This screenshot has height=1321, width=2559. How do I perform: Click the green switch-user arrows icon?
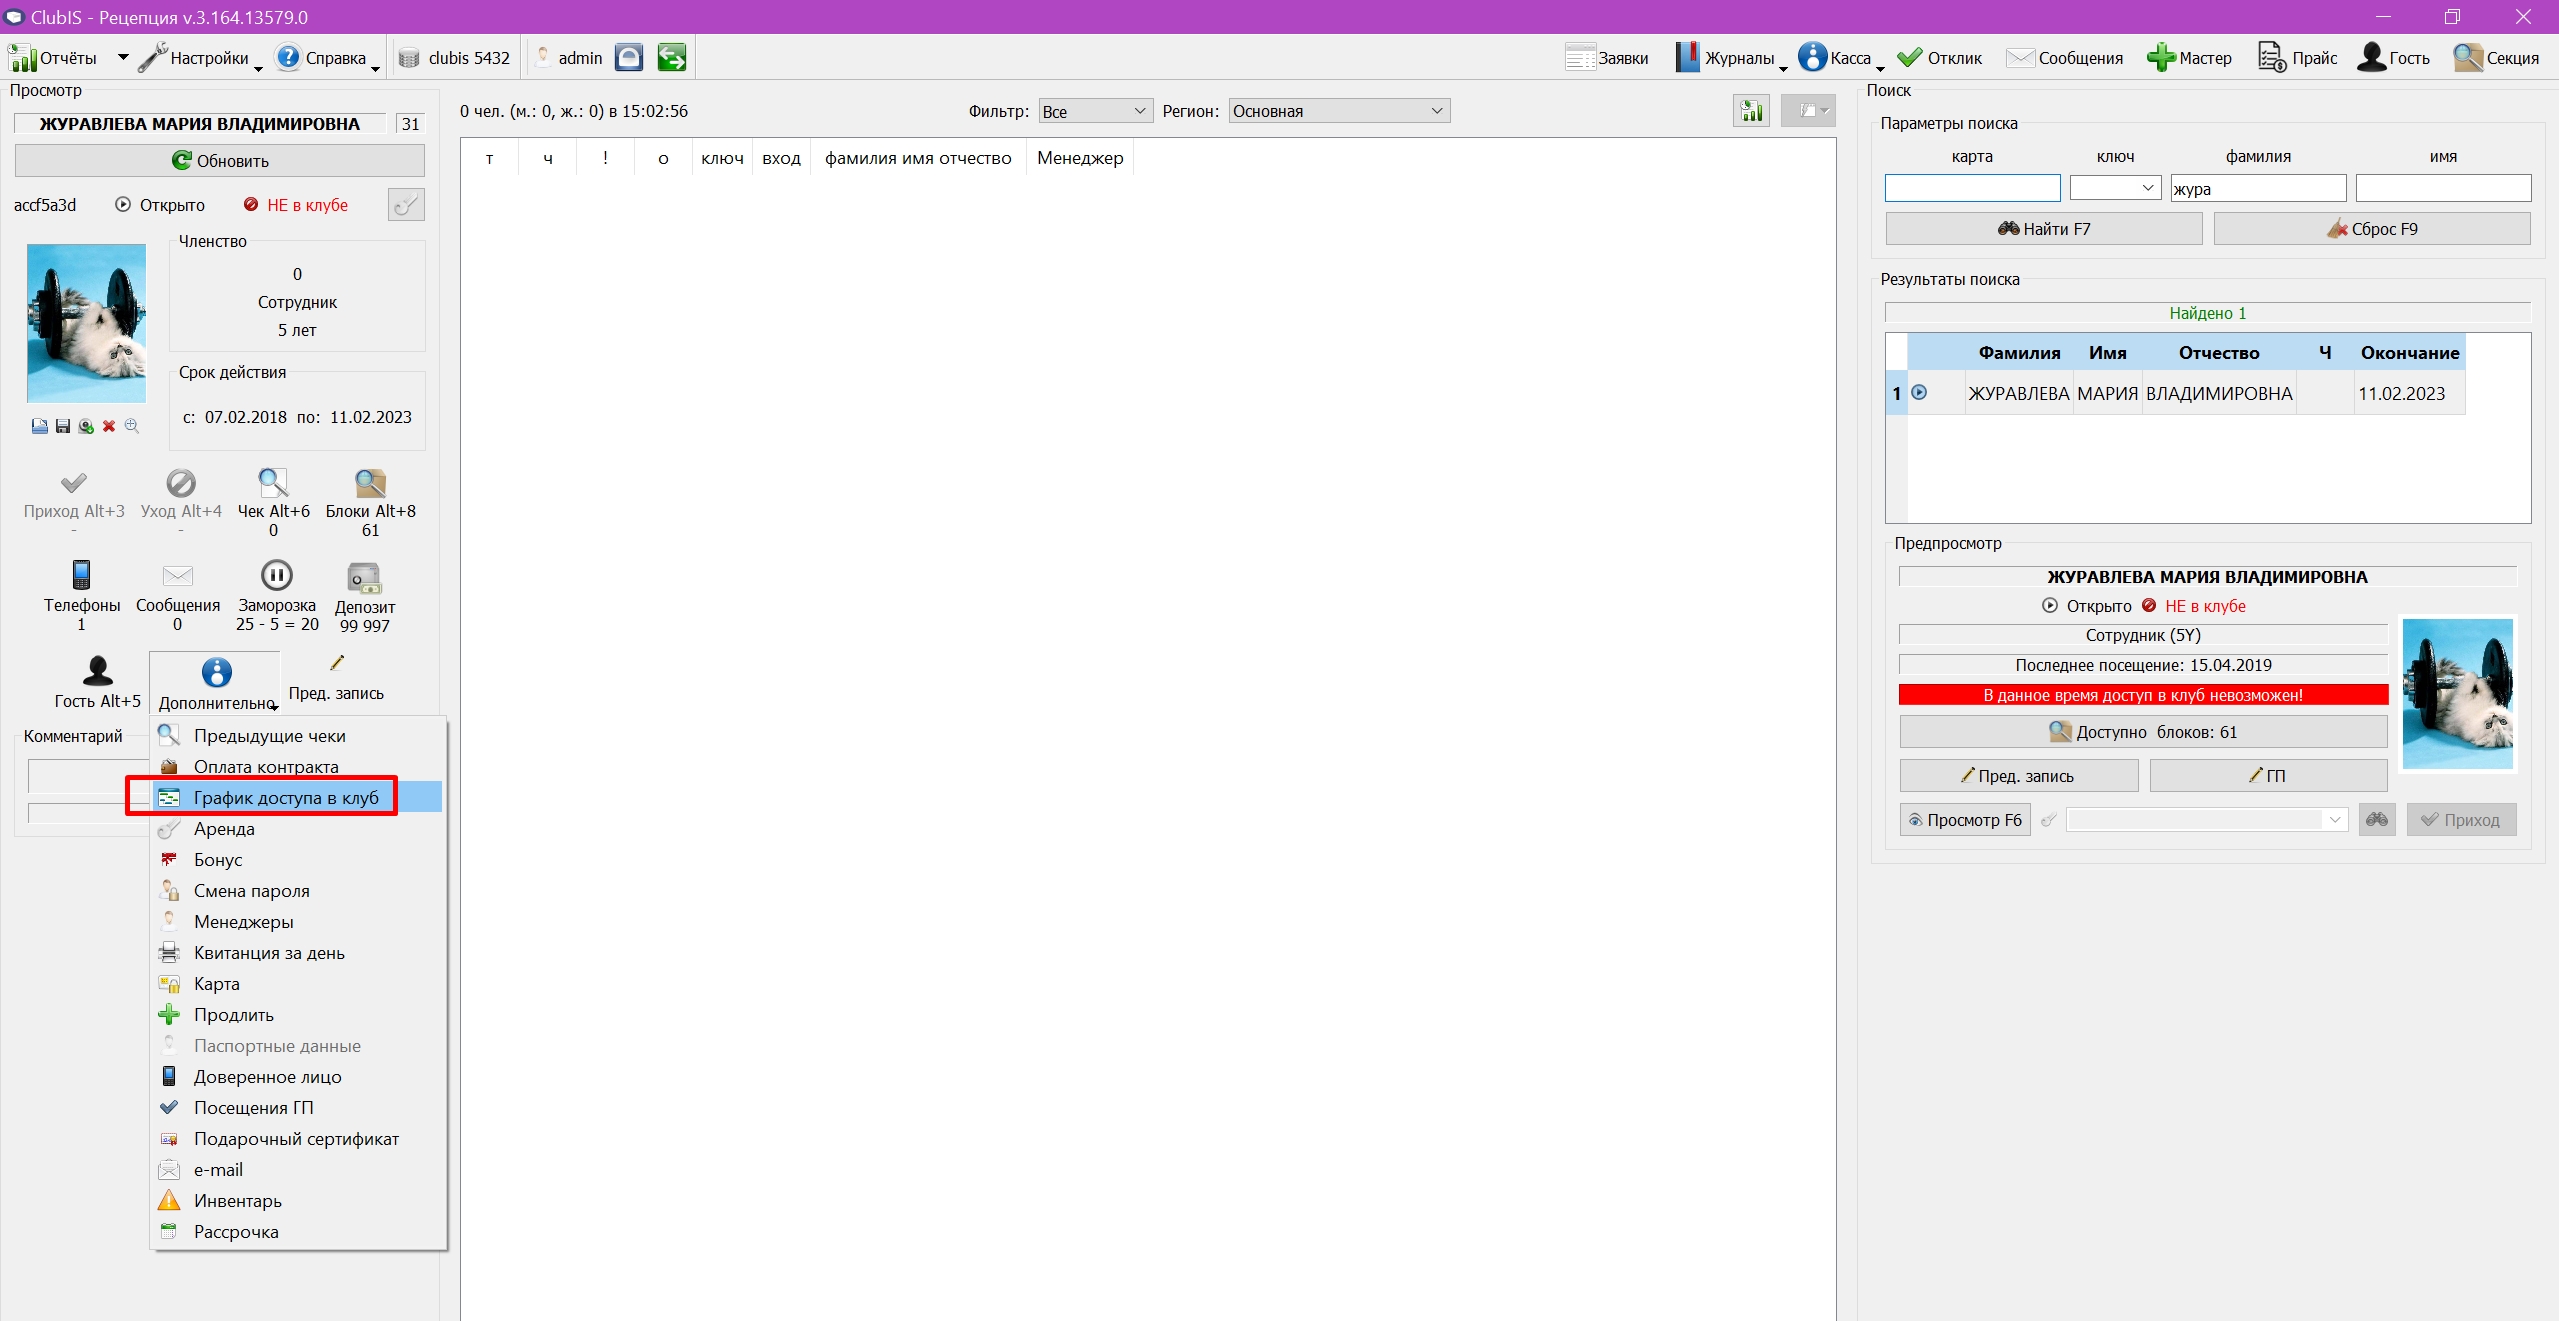[x=672, y=58]
